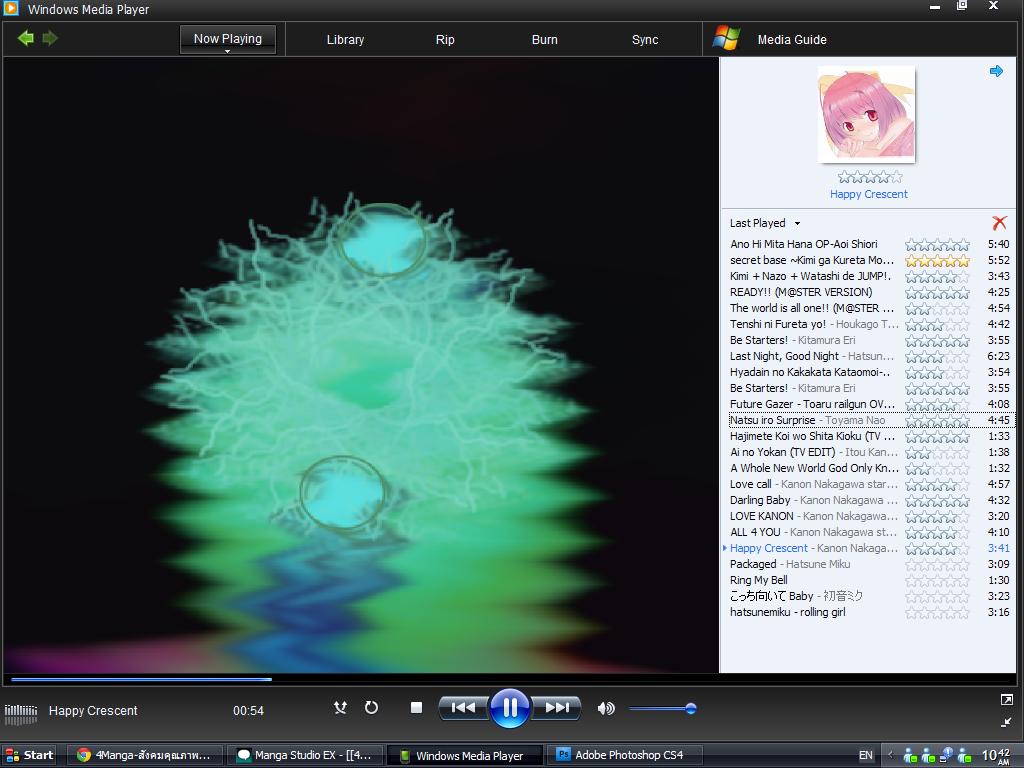The image size is (1024, 768).
Task: Stop playback with the square button
Action: (416, 707)
